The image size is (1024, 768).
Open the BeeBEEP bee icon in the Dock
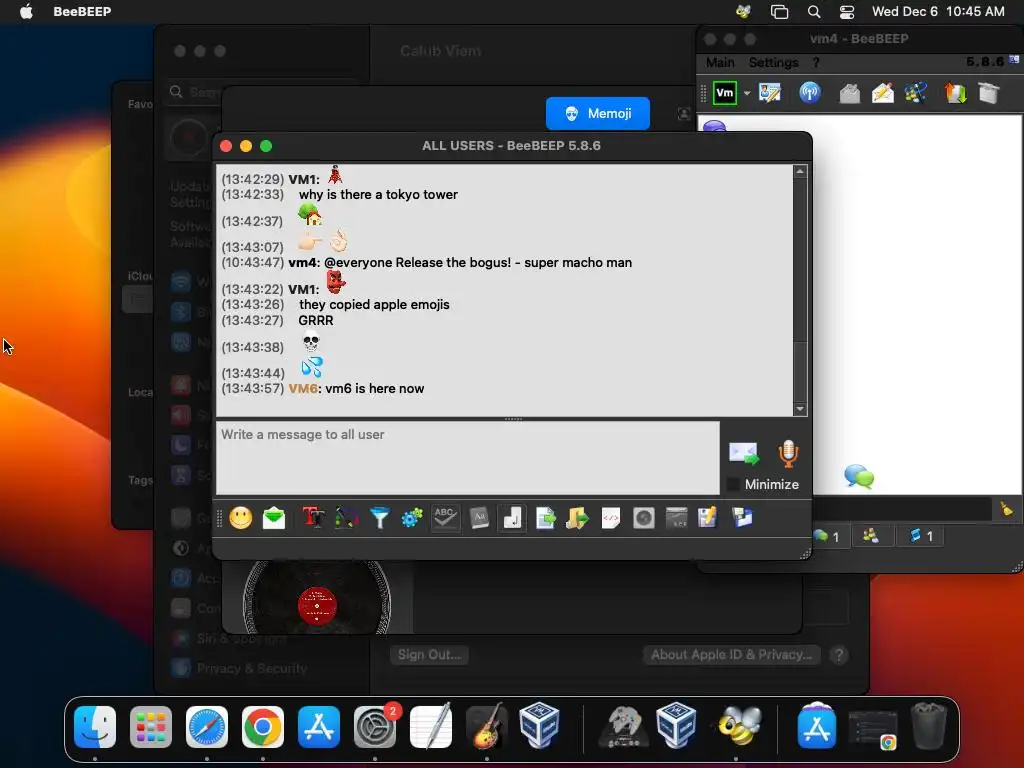coord(739,727)
